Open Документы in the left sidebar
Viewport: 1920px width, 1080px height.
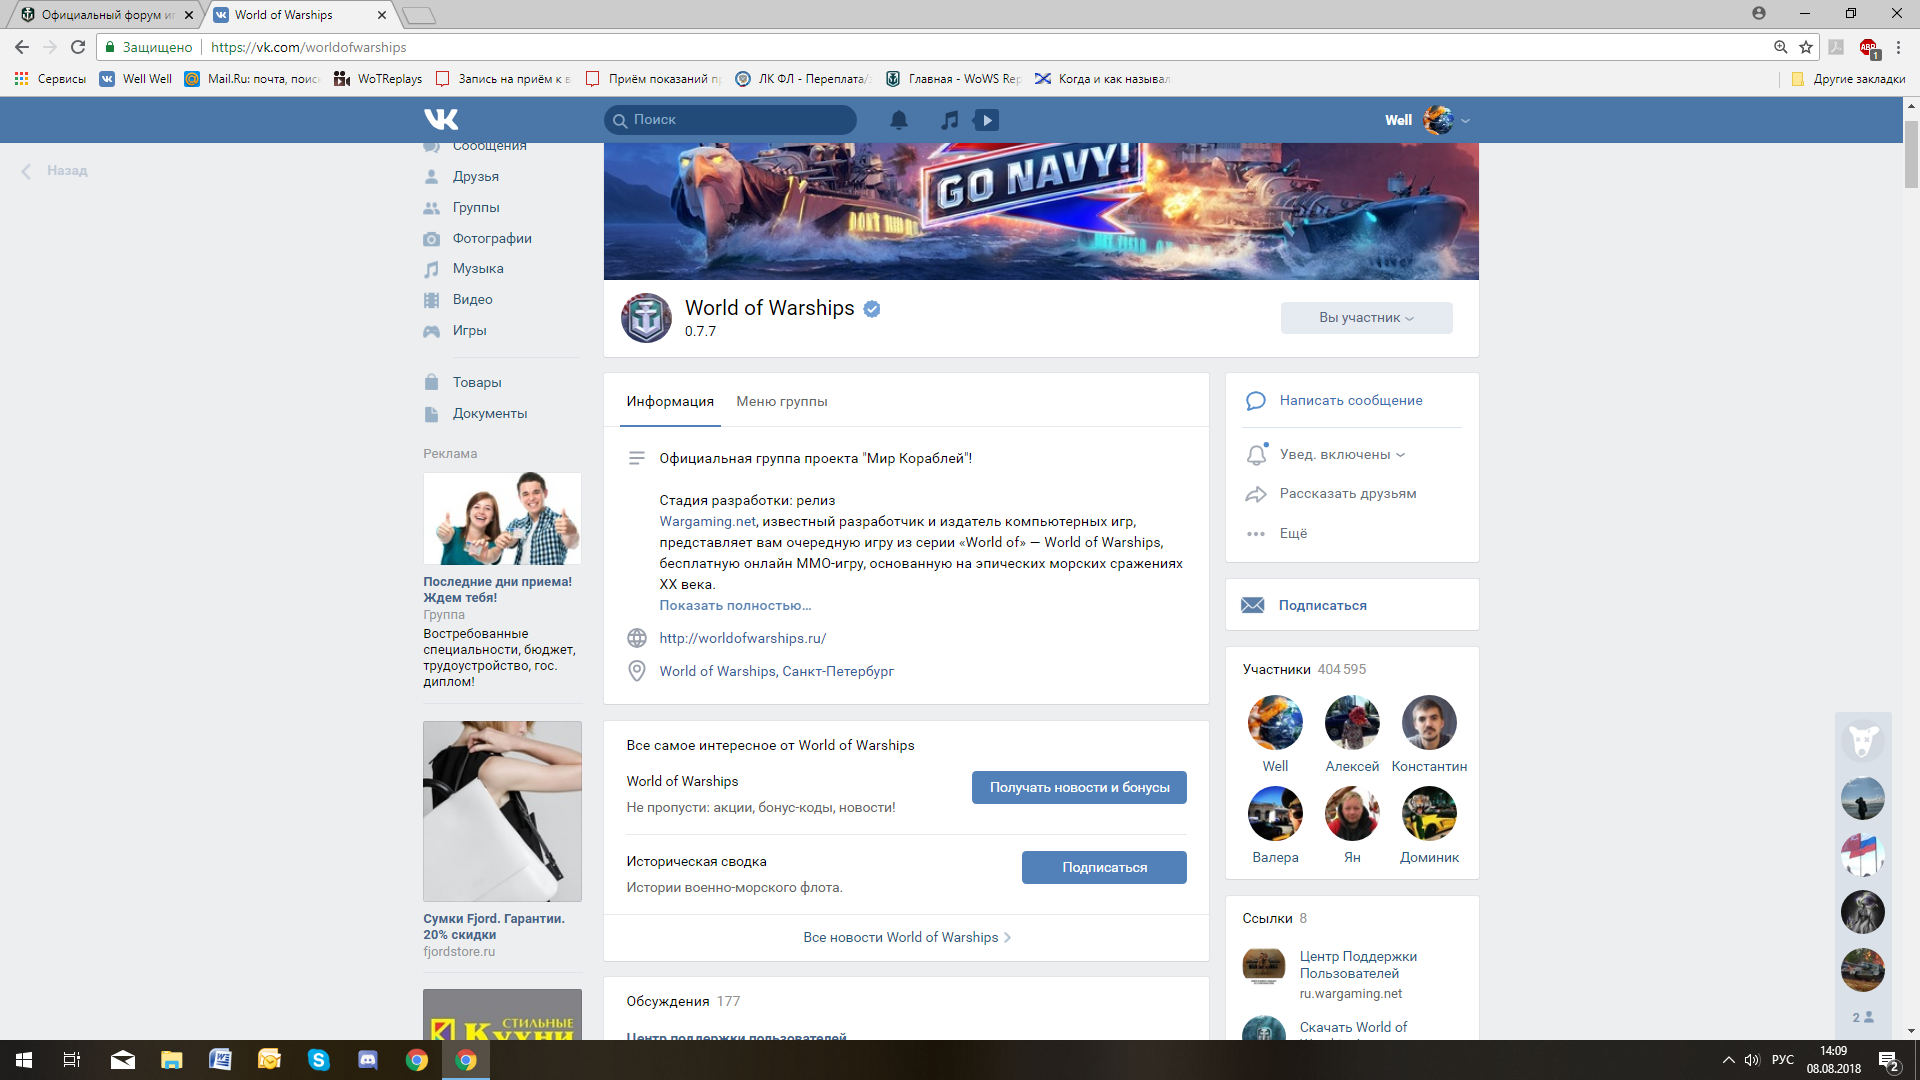(x=489, y=414)
